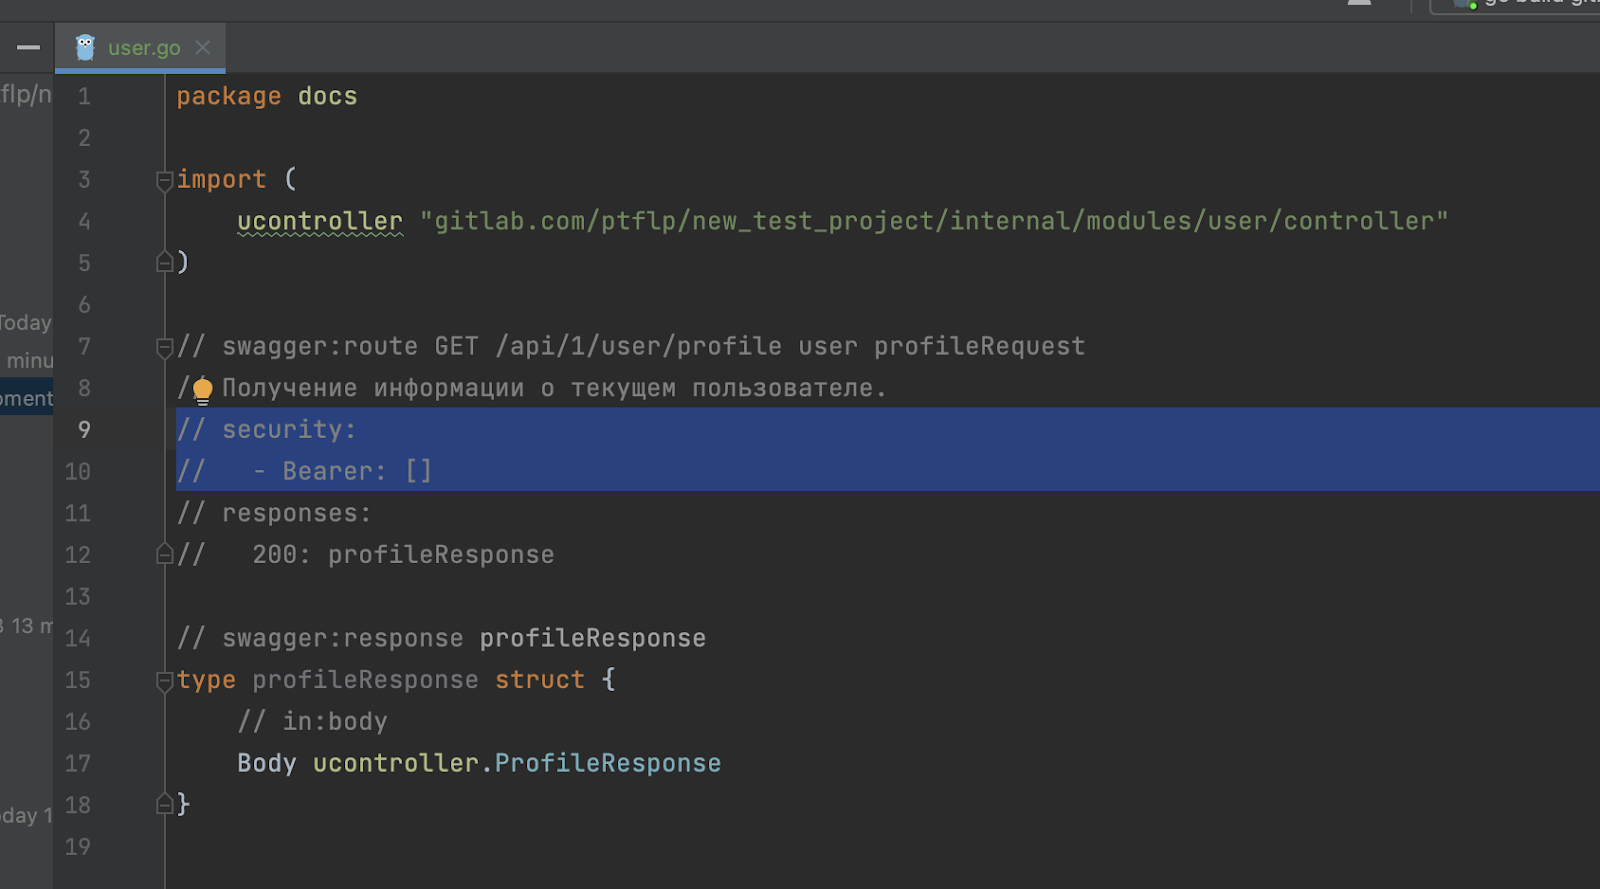Click the underlined ucontroller import alias
This screenshot has height=889, width=1600.
pos(319,221)
